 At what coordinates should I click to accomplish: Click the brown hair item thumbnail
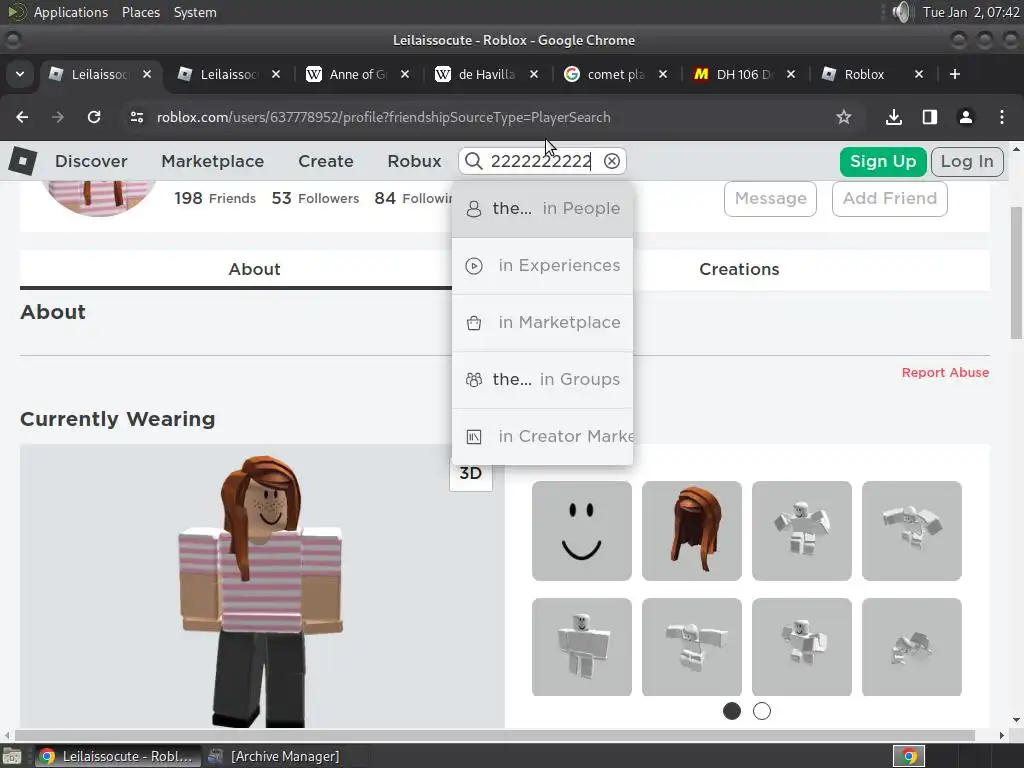[692, 531]
